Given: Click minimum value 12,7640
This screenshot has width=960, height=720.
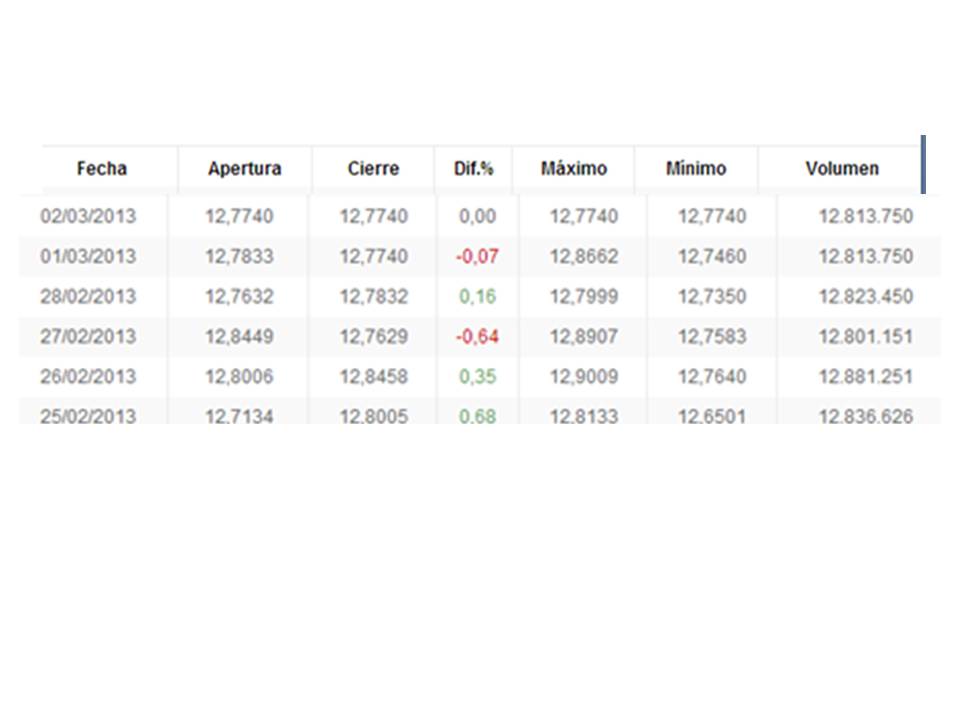Looking at the screenshot, I should (x=712, y=377).
